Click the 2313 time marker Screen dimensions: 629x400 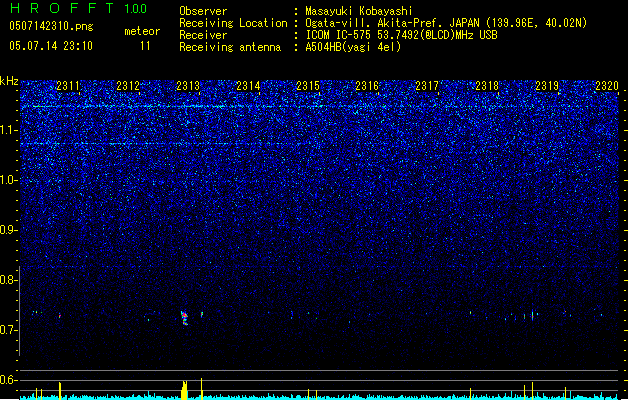coord(188,86)
